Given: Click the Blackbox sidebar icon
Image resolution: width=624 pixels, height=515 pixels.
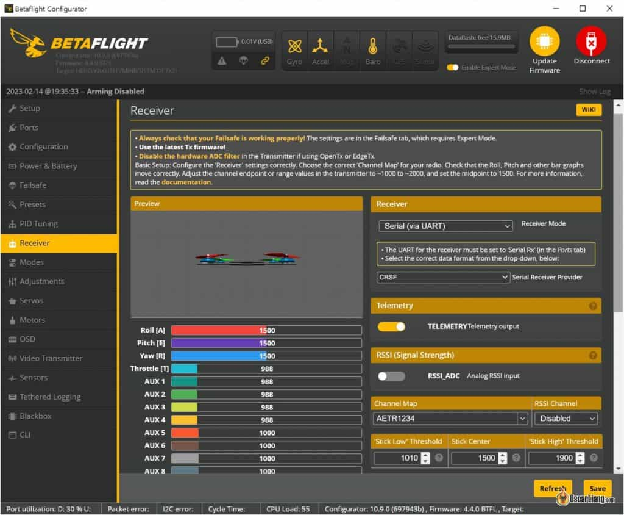Looking at the screenshot, I should pos(12,416).
